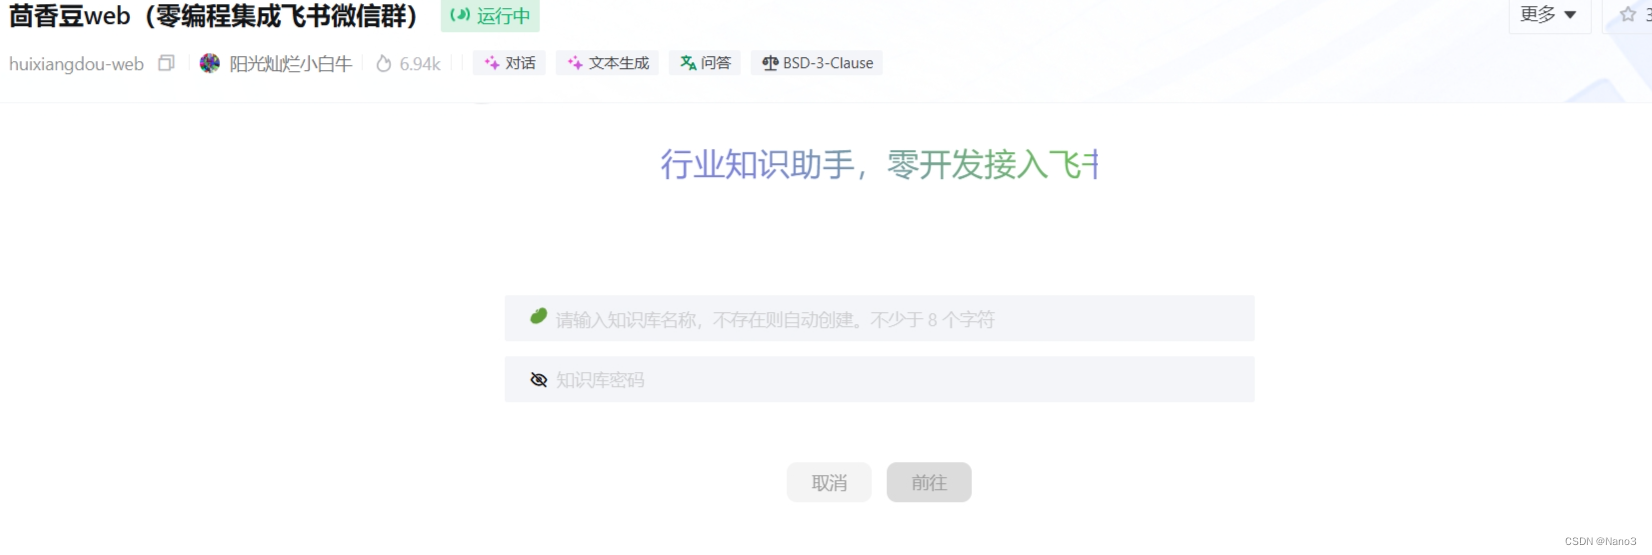Copy the huixiangdou-web repo name icon
The height and width of the screenshot is (555, 1652).
(x=167, y=63)
